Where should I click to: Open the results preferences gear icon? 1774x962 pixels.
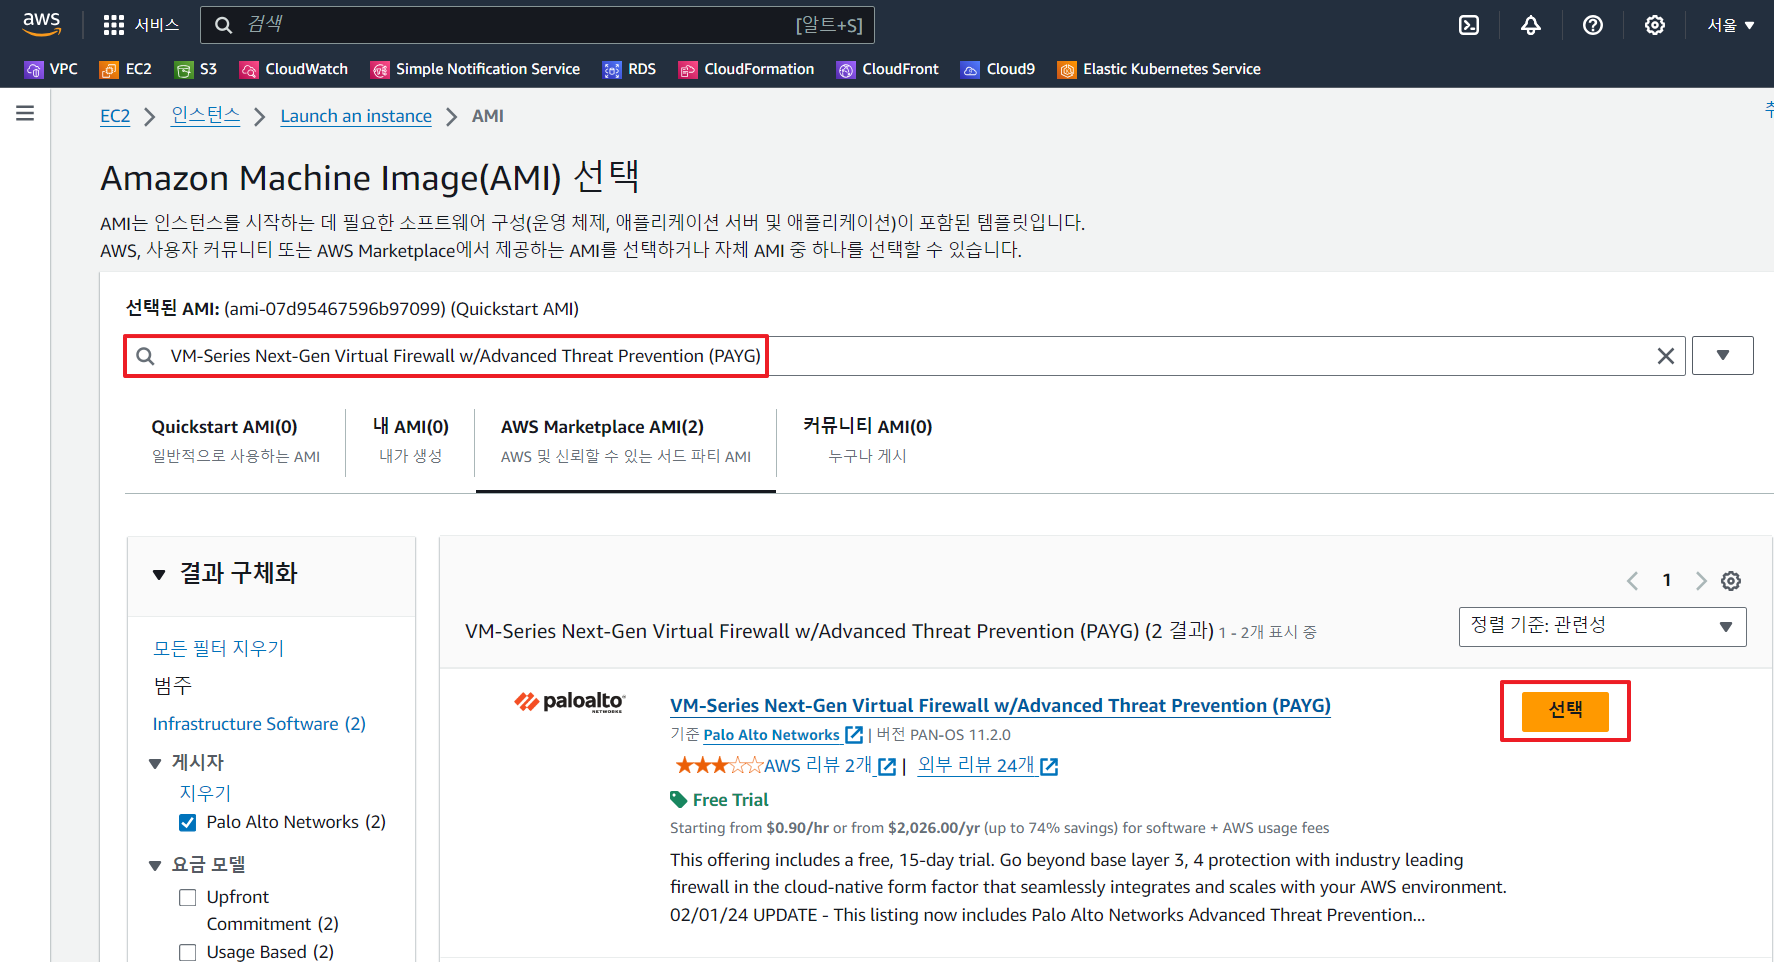1731,581
